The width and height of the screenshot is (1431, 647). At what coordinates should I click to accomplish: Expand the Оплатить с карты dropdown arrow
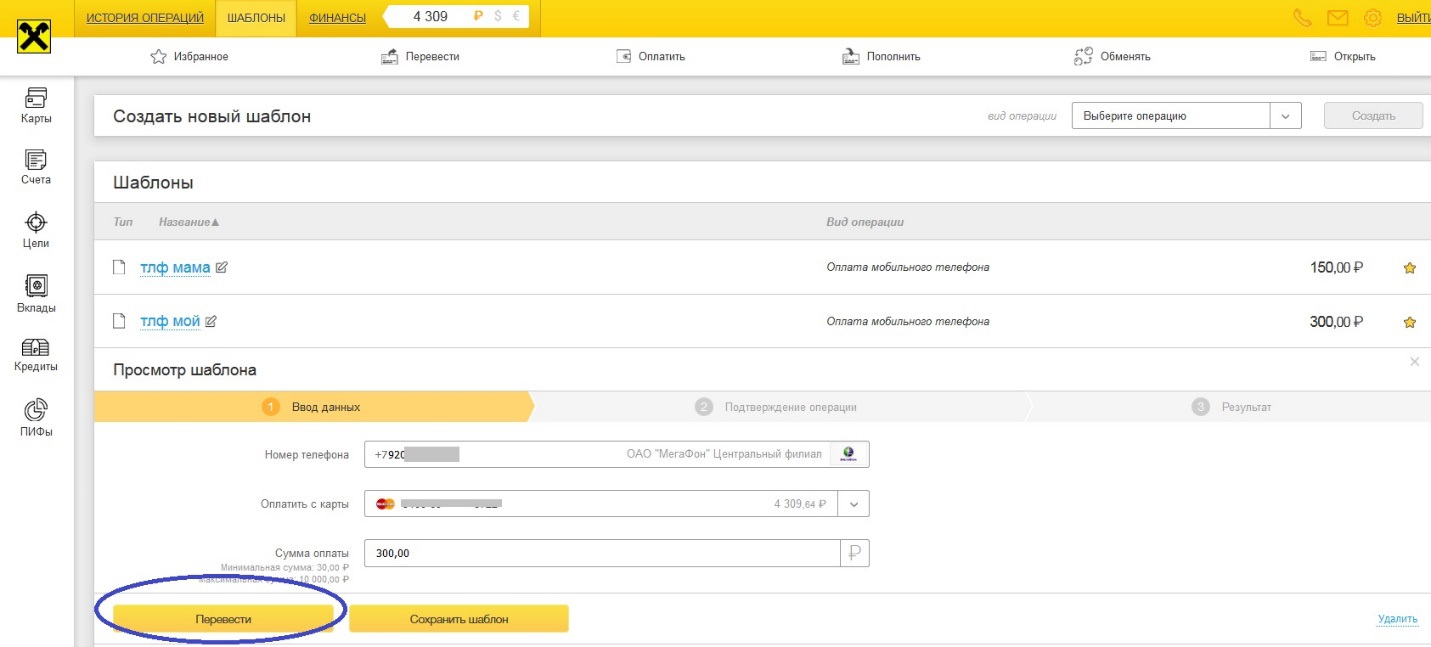854,504
